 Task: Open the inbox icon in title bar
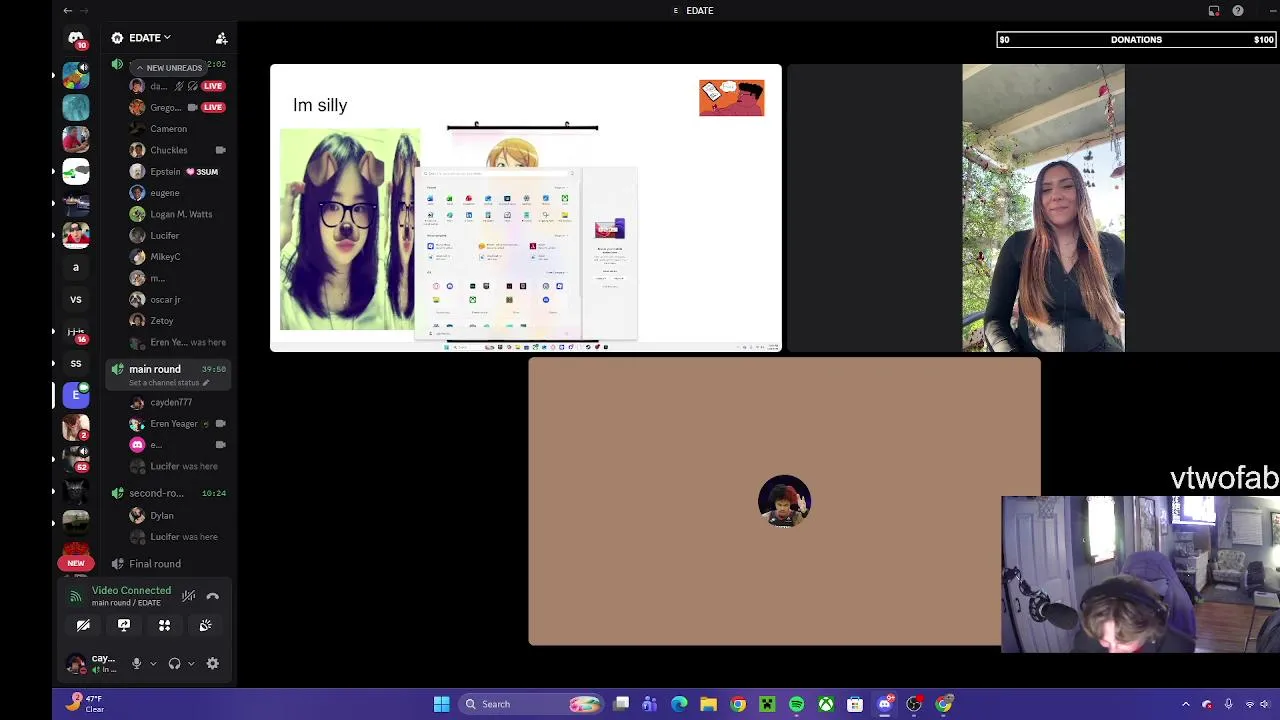1214,10
